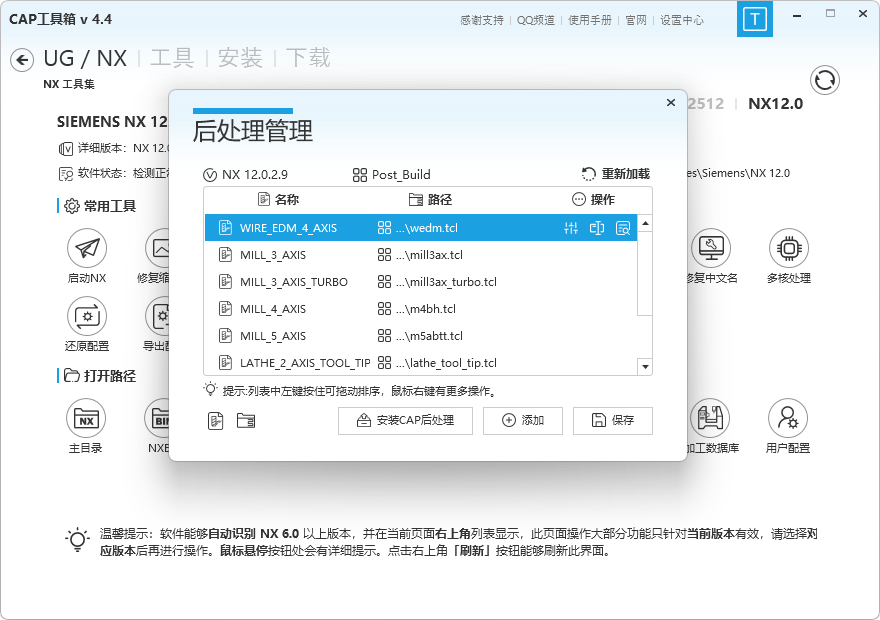
Task: Open the edit settings icon on WIRE_EDM_4_AXIS row
Action: pyautogui.click(x=571, y=228)
